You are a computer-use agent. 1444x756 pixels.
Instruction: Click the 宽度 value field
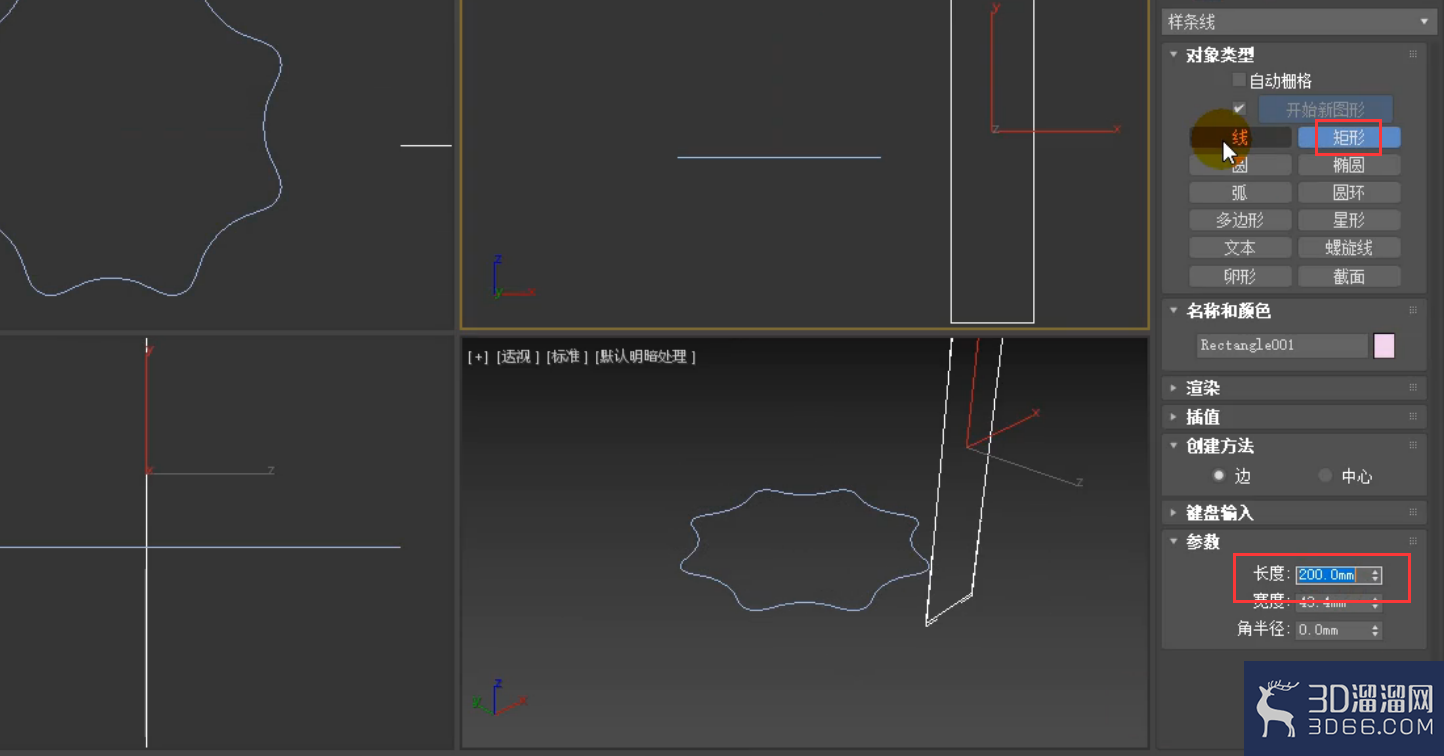(x=1331, y=603)
